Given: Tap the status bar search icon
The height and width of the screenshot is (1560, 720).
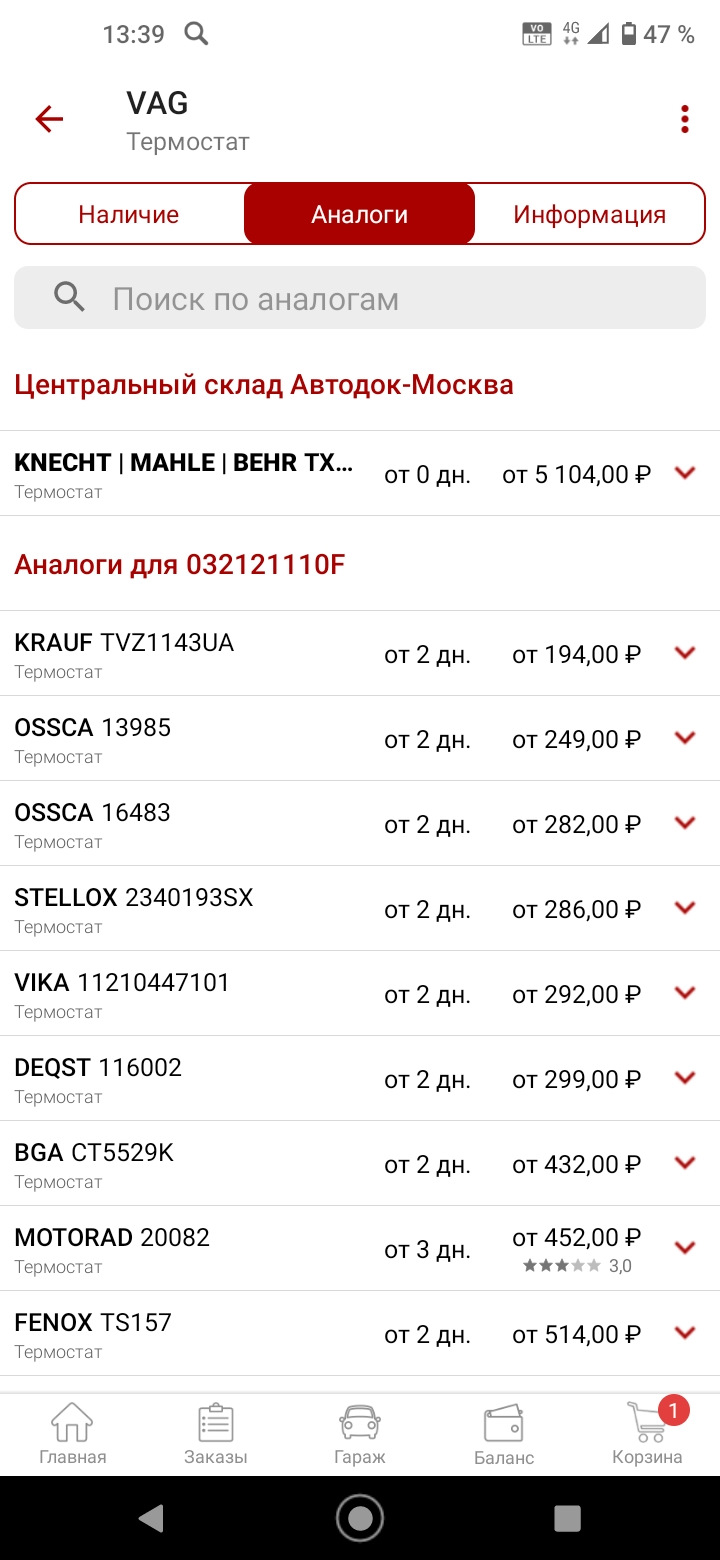Looking at the screenshot, I should pyautogui.click(x=197, y=34).
